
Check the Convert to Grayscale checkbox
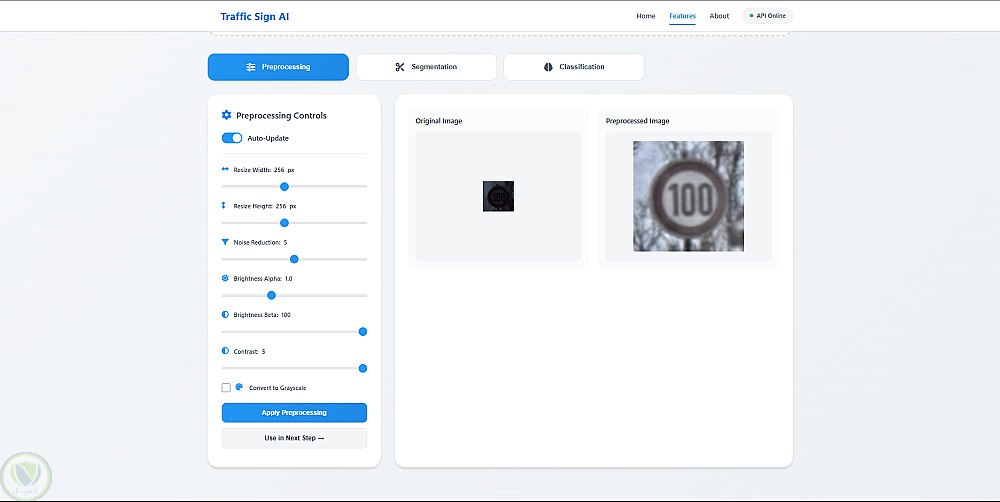click(226, 388)
